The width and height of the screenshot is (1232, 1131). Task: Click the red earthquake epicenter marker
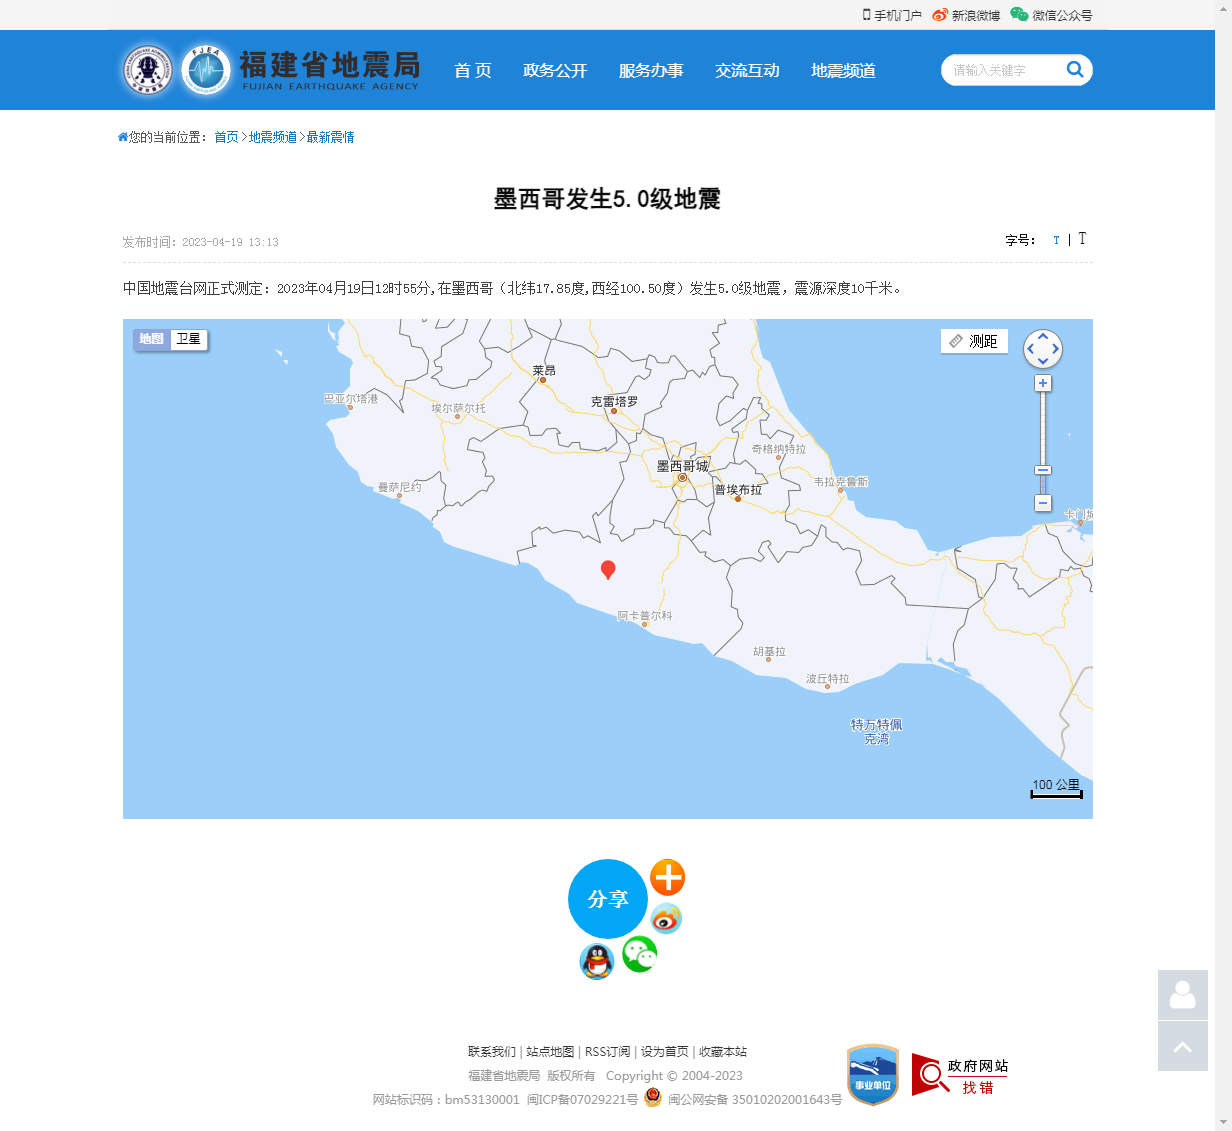click(607, 569)
